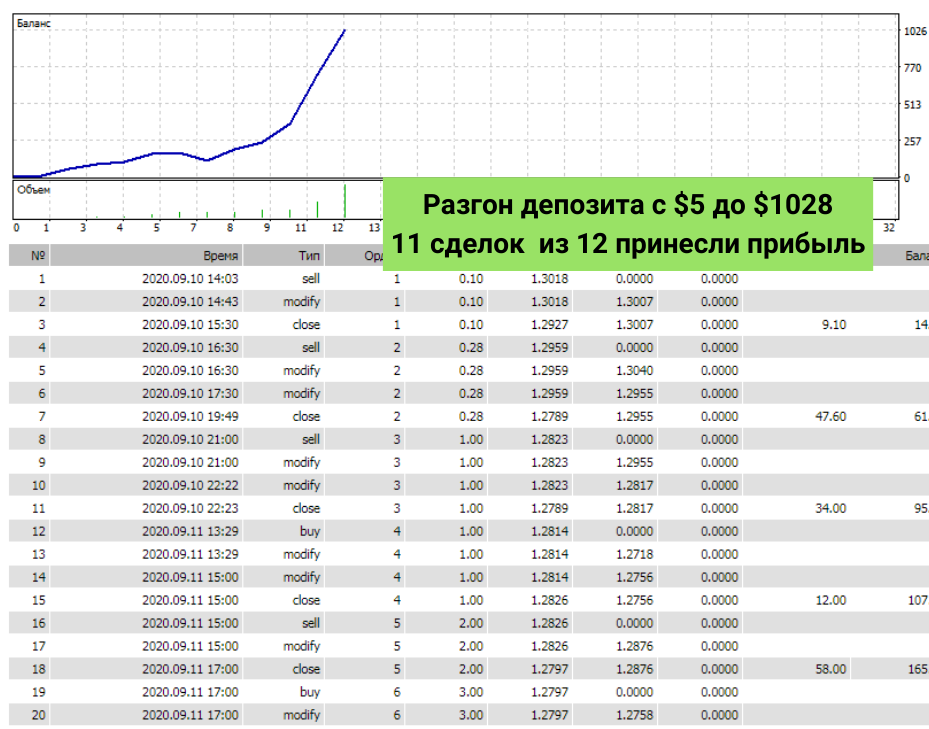Select the time cell 2020.09.10 22:23
929x729 pixels.
(x=190, y=509)
